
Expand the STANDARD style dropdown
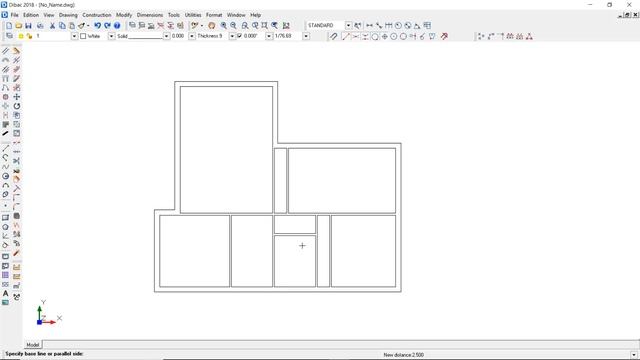(348, 25)
